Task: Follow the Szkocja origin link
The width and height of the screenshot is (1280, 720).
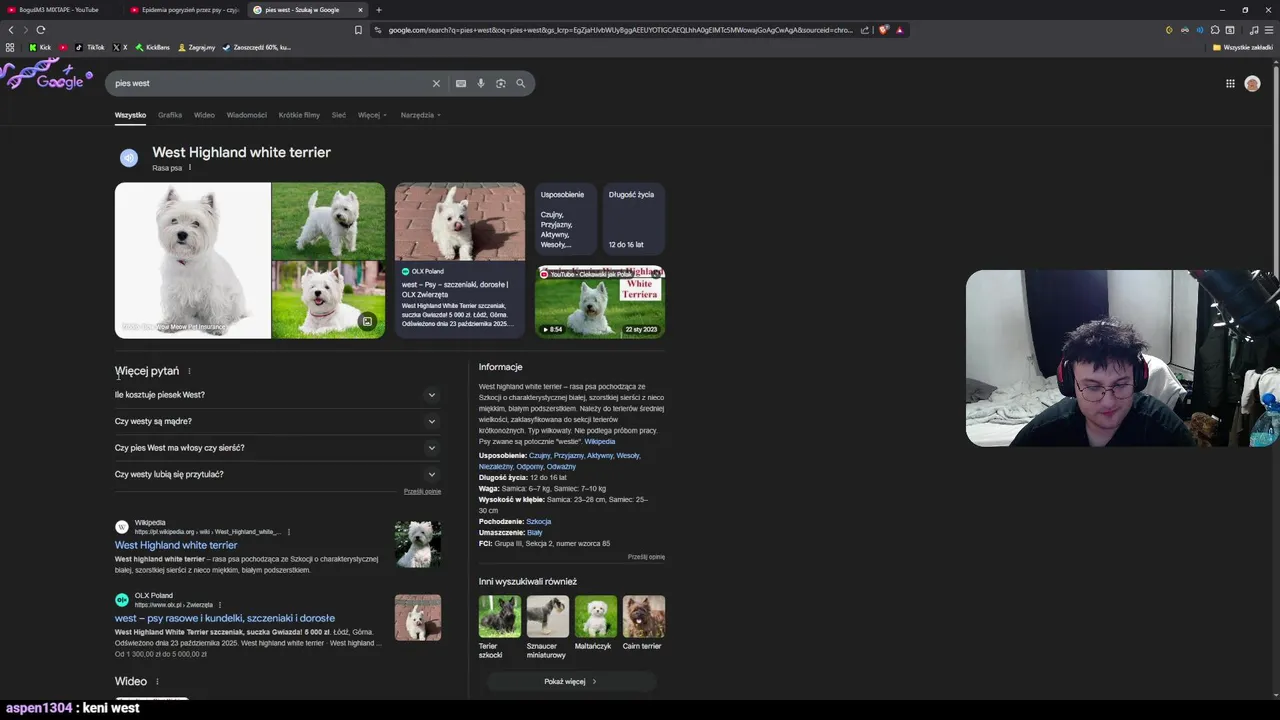Action: click(539, 522)
